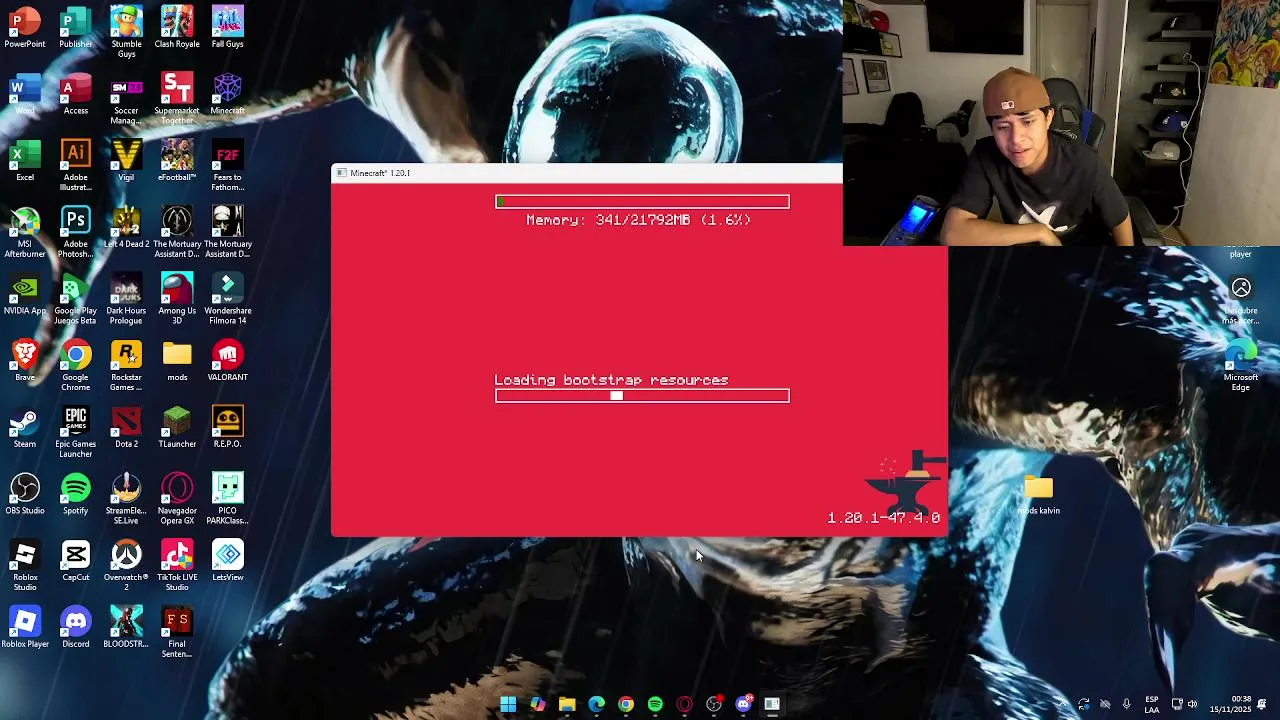Viewport: 1280px width, 720px height.
Task: Select the StreamElements SE.Live icon
Action: [126, 498]
